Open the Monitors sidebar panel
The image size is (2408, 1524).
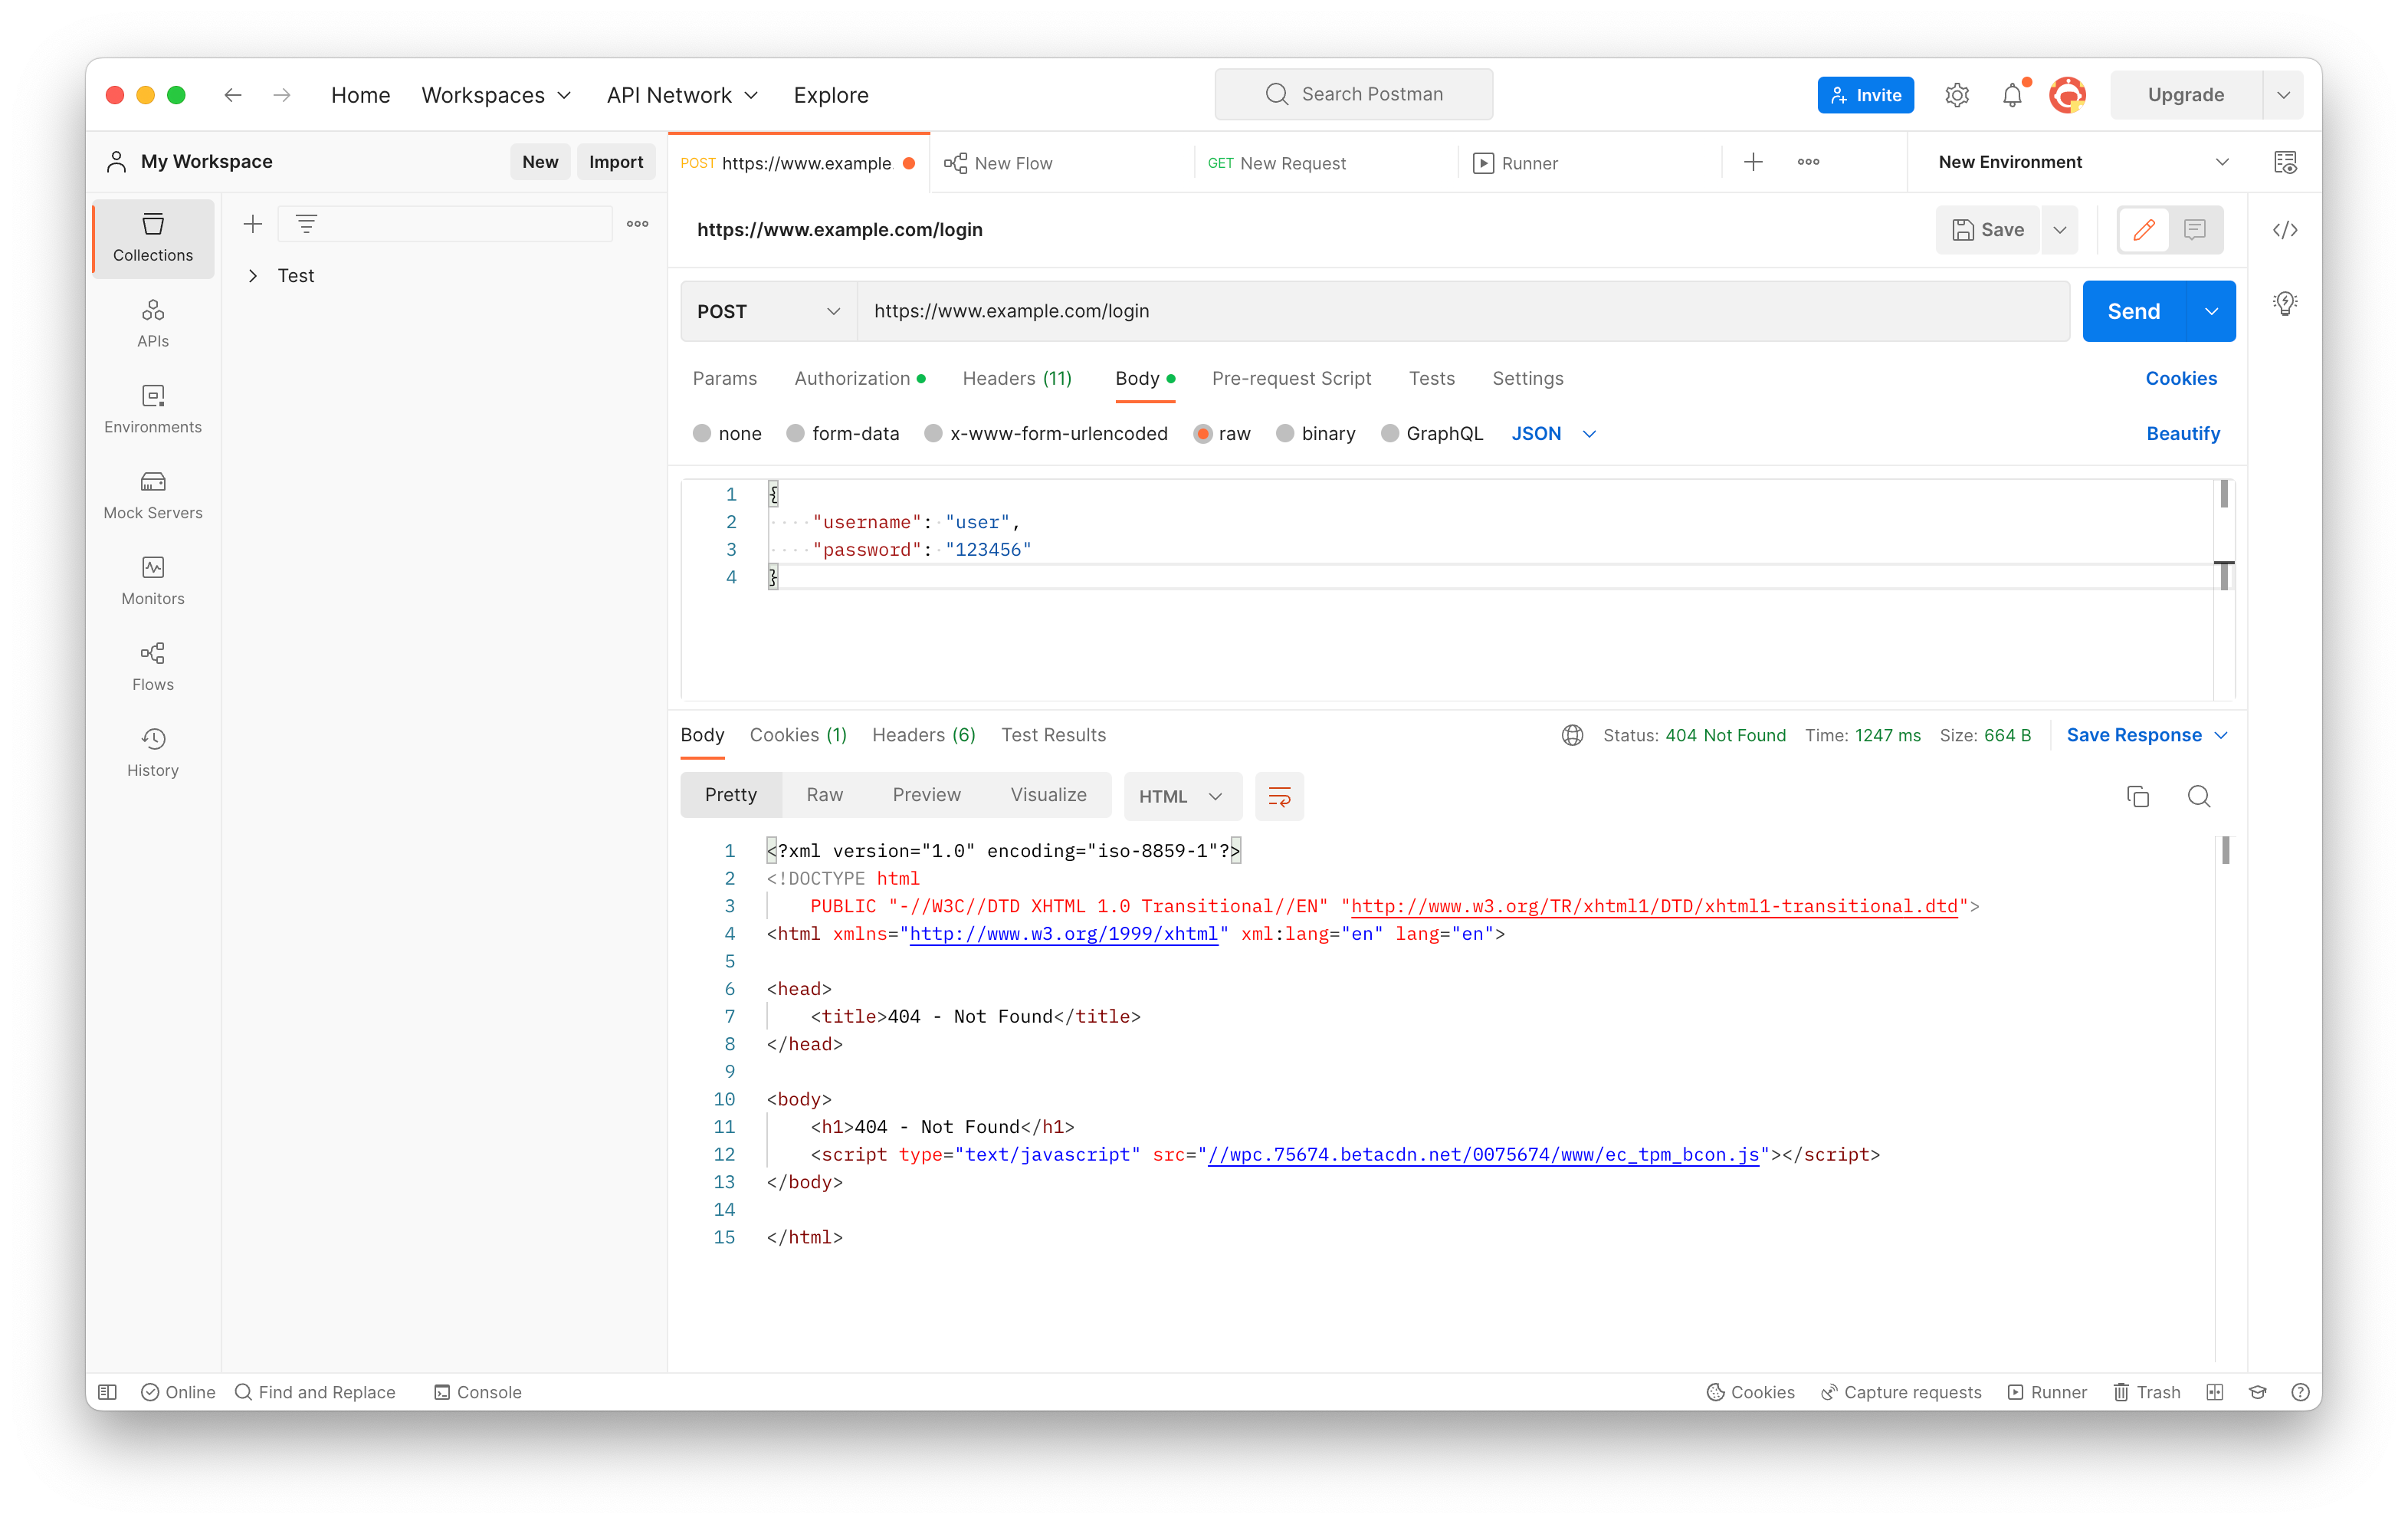[152, 581]
